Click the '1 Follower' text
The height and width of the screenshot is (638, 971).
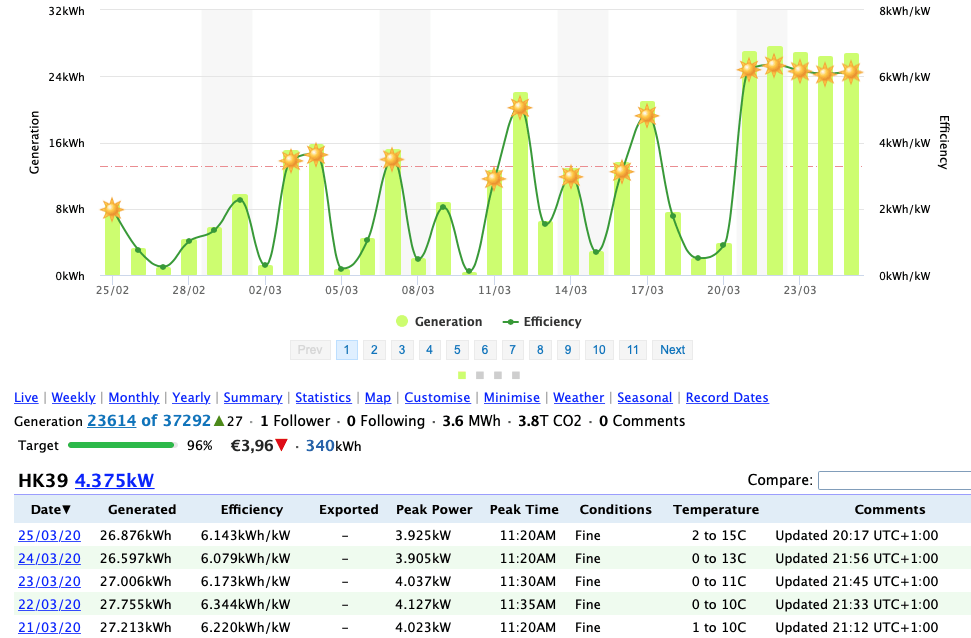pyautogui.click(x=295, y=421)
